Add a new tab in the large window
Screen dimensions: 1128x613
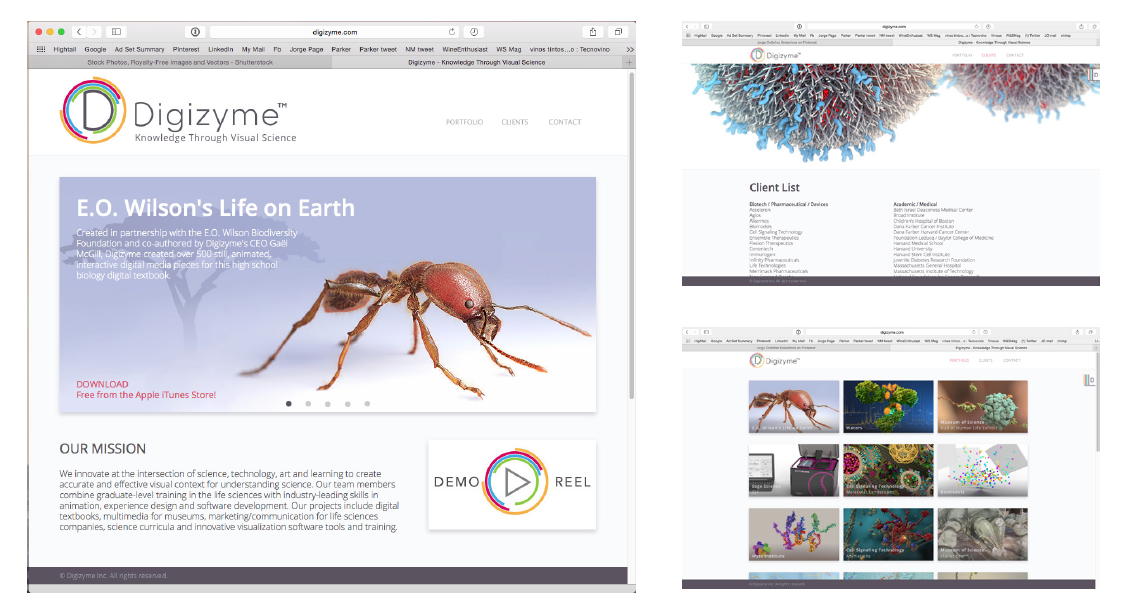pyautogui.click(x=629, y=63)
